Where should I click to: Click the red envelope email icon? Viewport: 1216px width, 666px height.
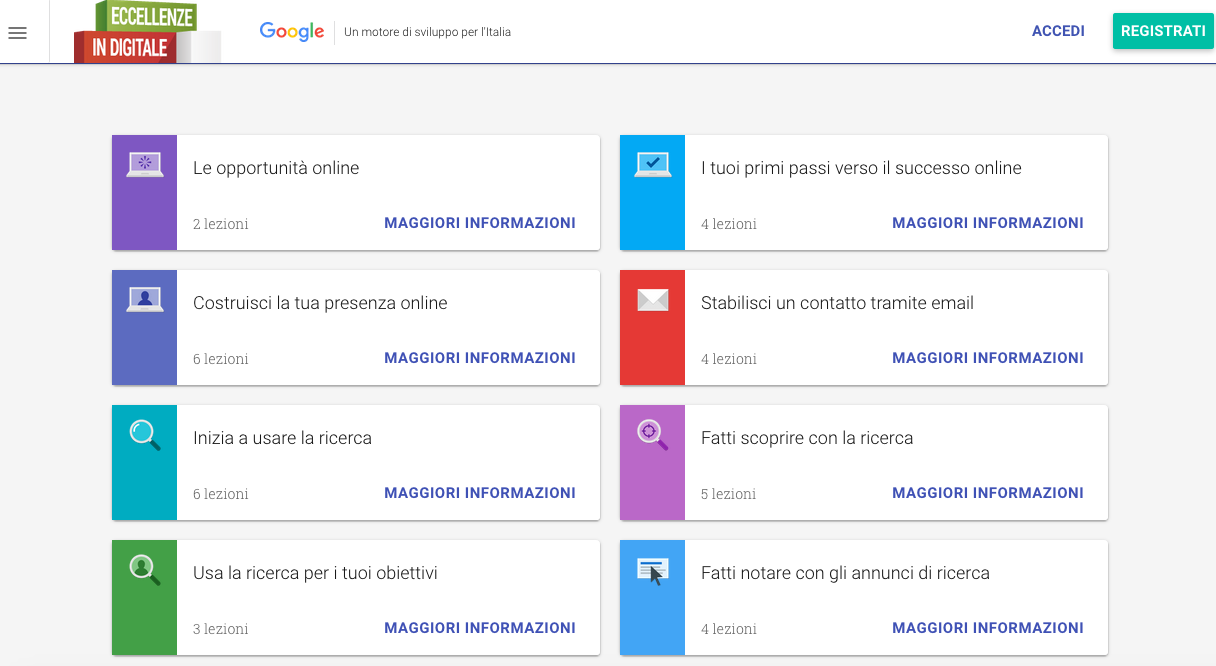pos(652,300)
